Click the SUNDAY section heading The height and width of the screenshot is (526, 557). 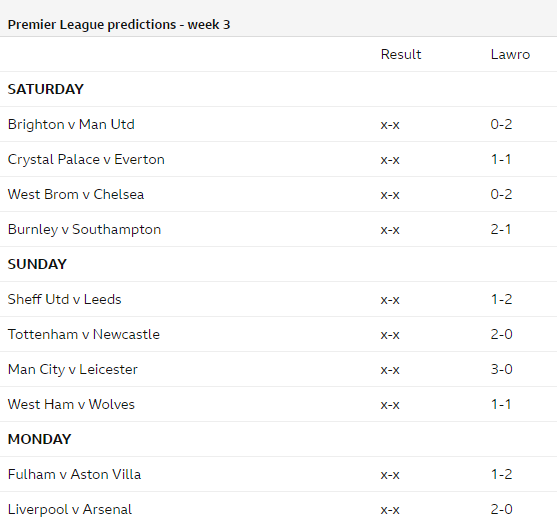[x=37, y=264]
